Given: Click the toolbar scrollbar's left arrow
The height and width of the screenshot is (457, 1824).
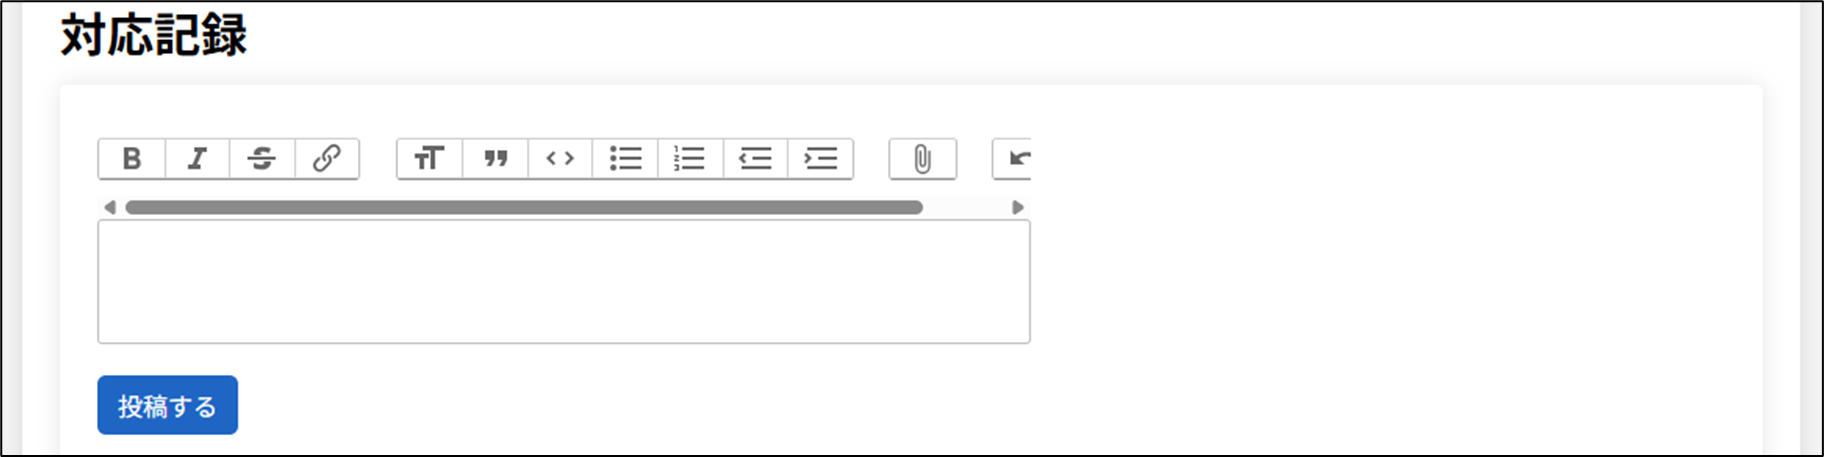Looking at the screenshot, I should tap(110, 208).
